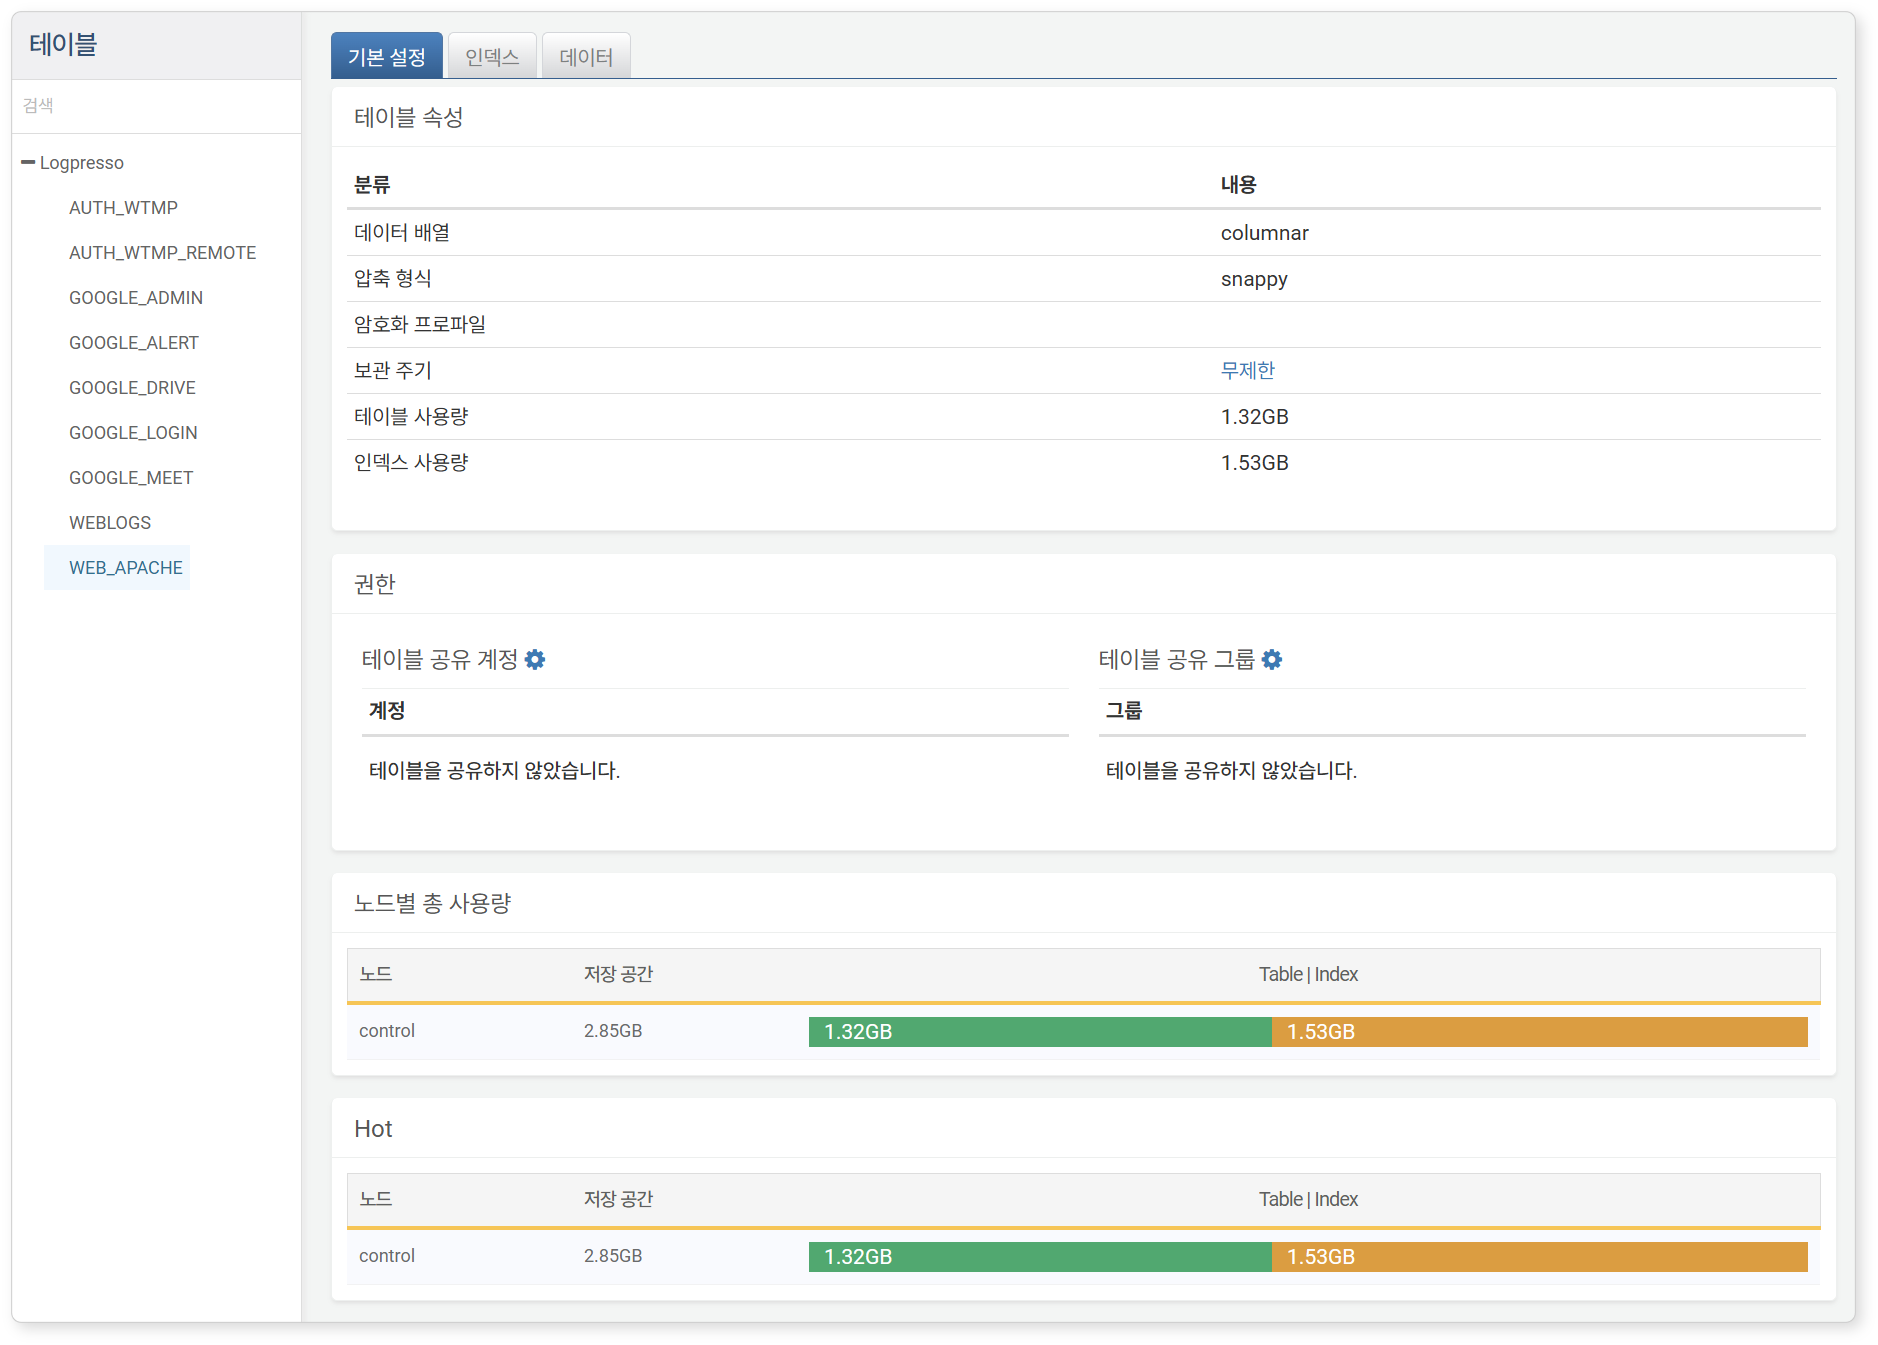Image resolution: width=1878 pixels, height=1345 pixels.
Task: Click control node in 노드별 총 사용량
Action: click(x=387, y=1031)
